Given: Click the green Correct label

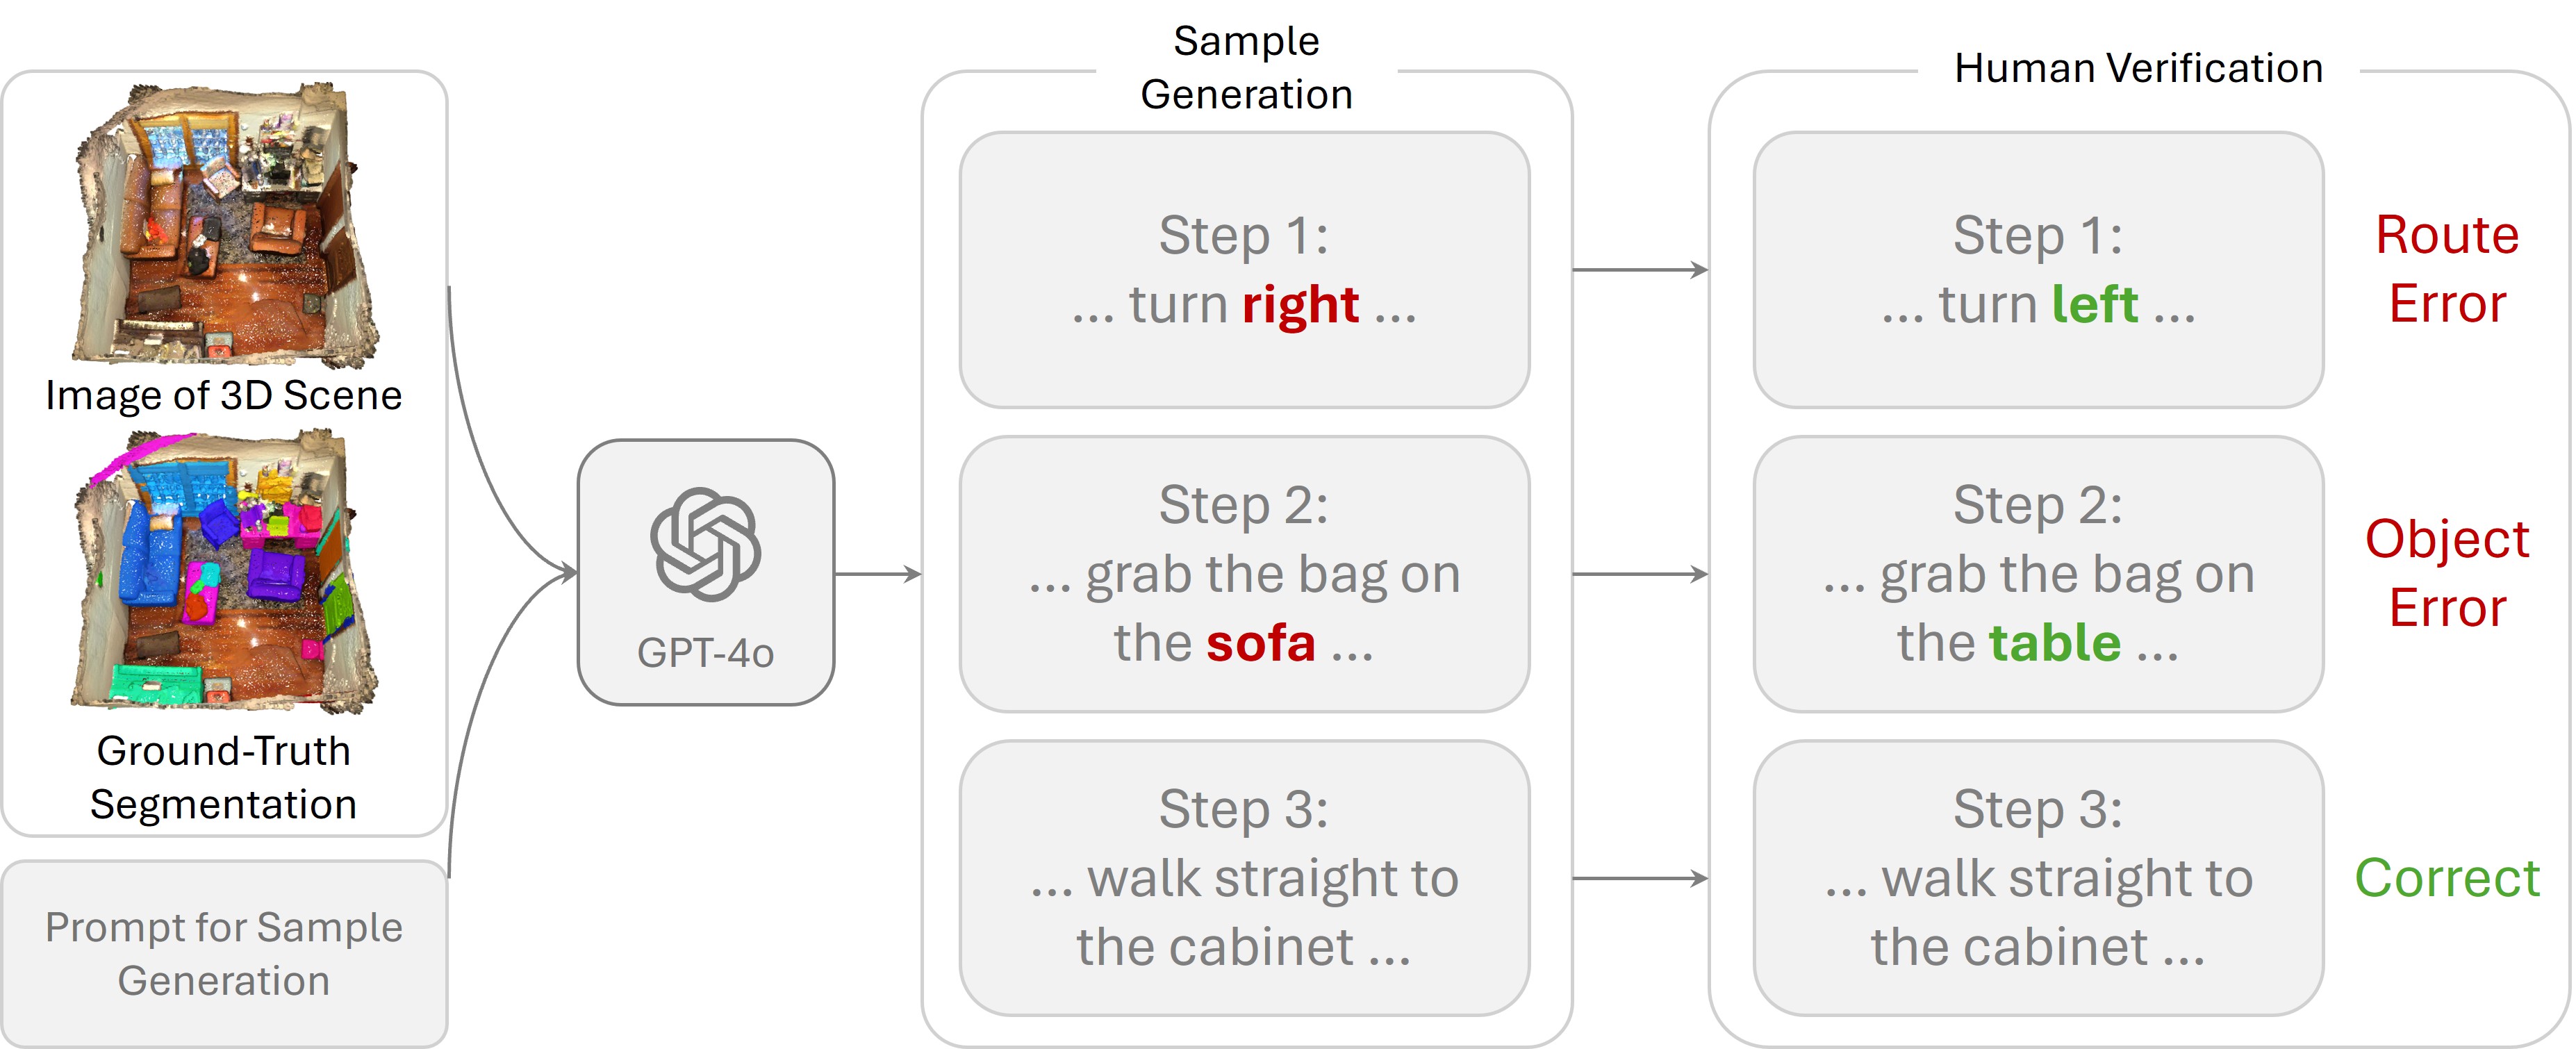Looking at the screenshot, I should pos(2447,878).
